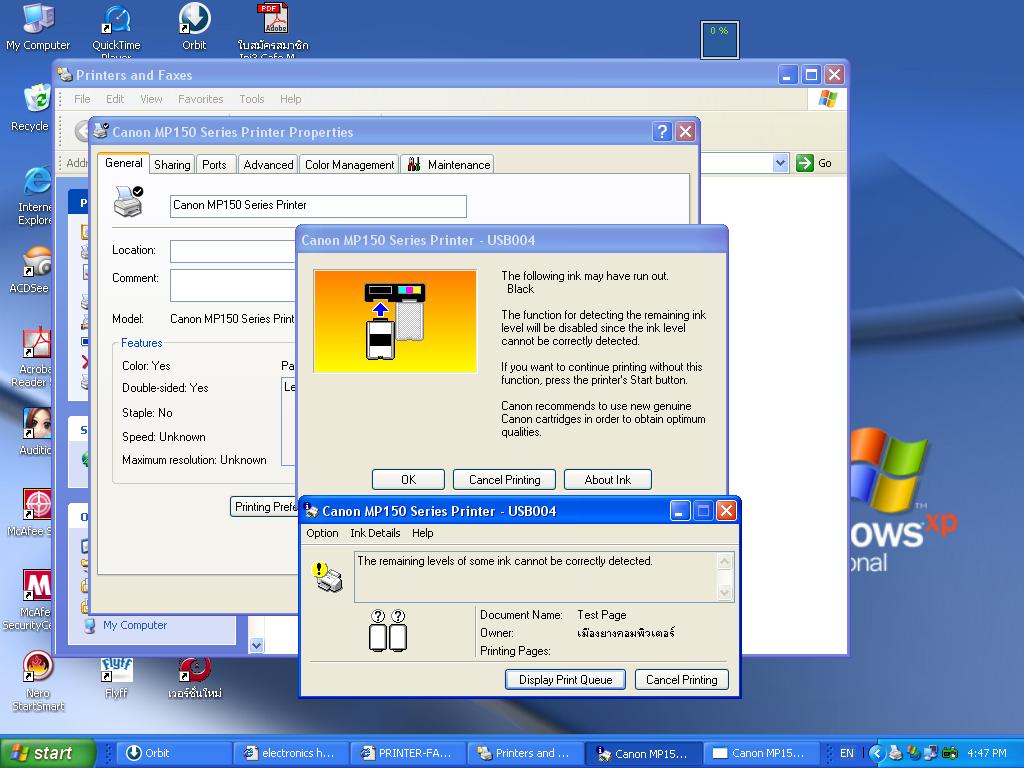Image resolution: width=1024 pixels, height=768 pixels.
Task: Click the green Go arrow icon
Action: (805, 163)
